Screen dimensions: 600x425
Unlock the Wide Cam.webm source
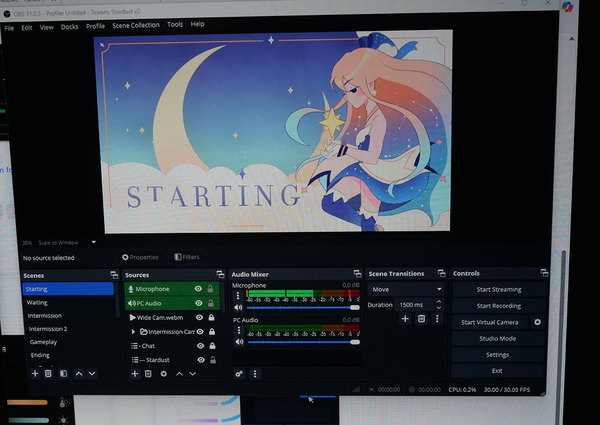[x=211, y=317]
